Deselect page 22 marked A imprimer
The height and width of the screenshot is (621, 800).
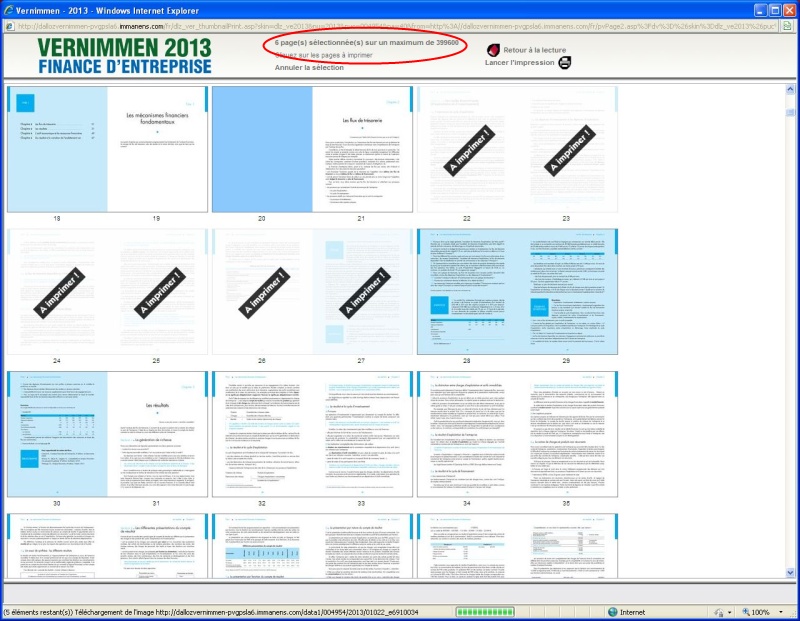tap(467, 149)
